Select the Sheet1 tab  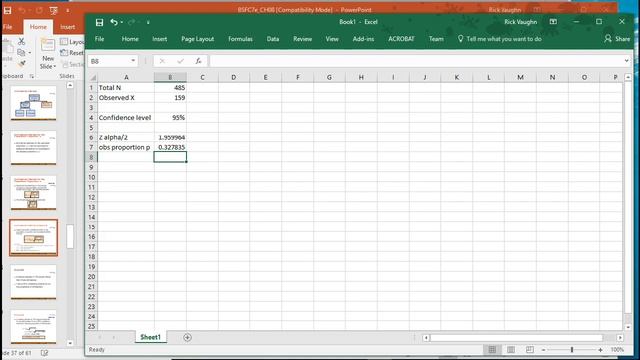(151, 337)
